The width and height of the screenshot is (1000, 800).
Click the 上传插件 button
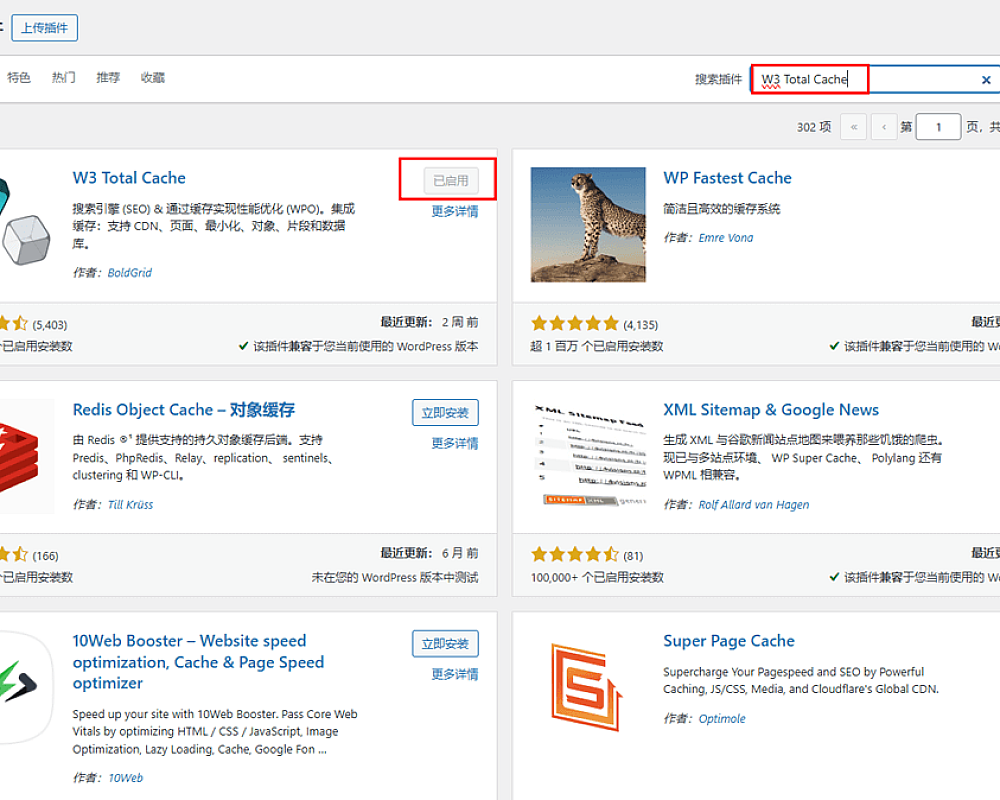coord(48,28)
